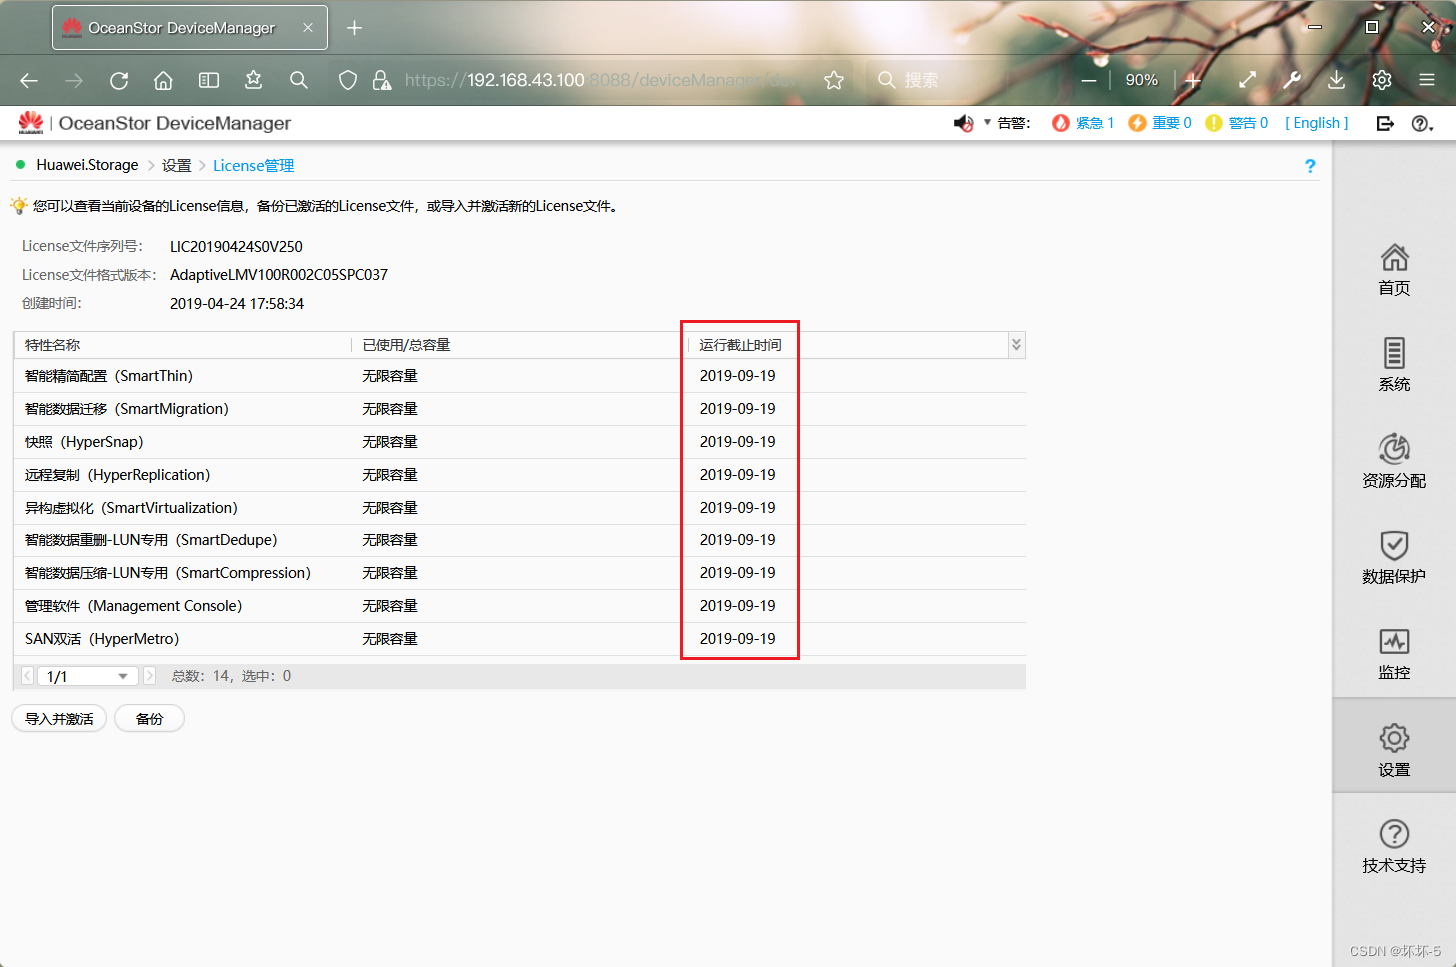The height and width of the screenshot is (967, 1456).
Task: Open 监控 monitoring section
Action: click(1394, 654)
